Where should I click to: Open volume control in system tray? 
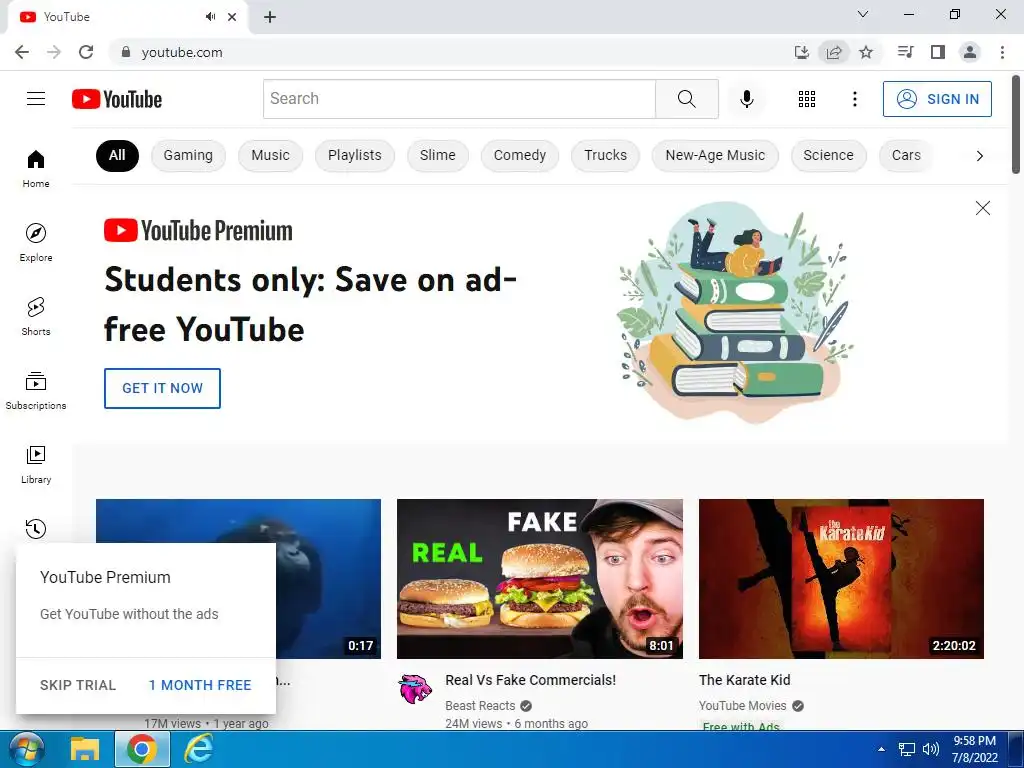[930, 749]
